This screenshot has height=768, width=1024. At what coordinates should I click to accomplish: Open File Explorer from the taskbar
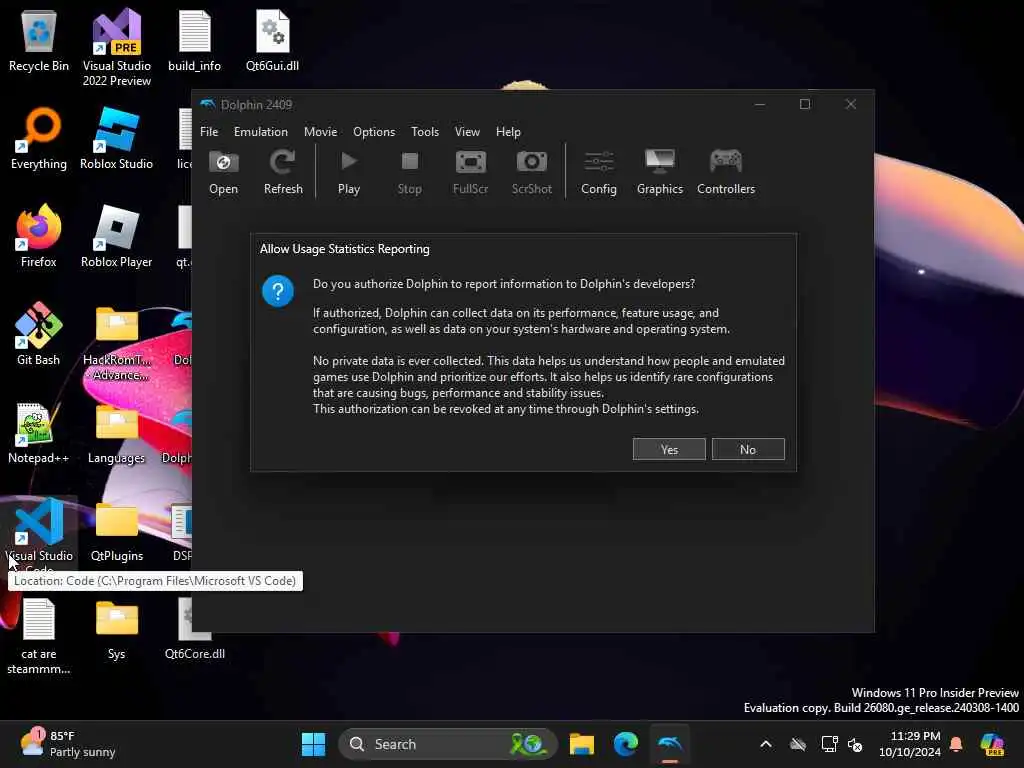(x=581, y=744)
